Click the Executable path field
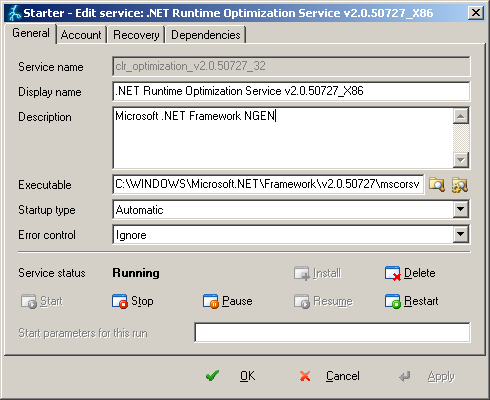The image size is (490, 400). [x=268, y=184]
